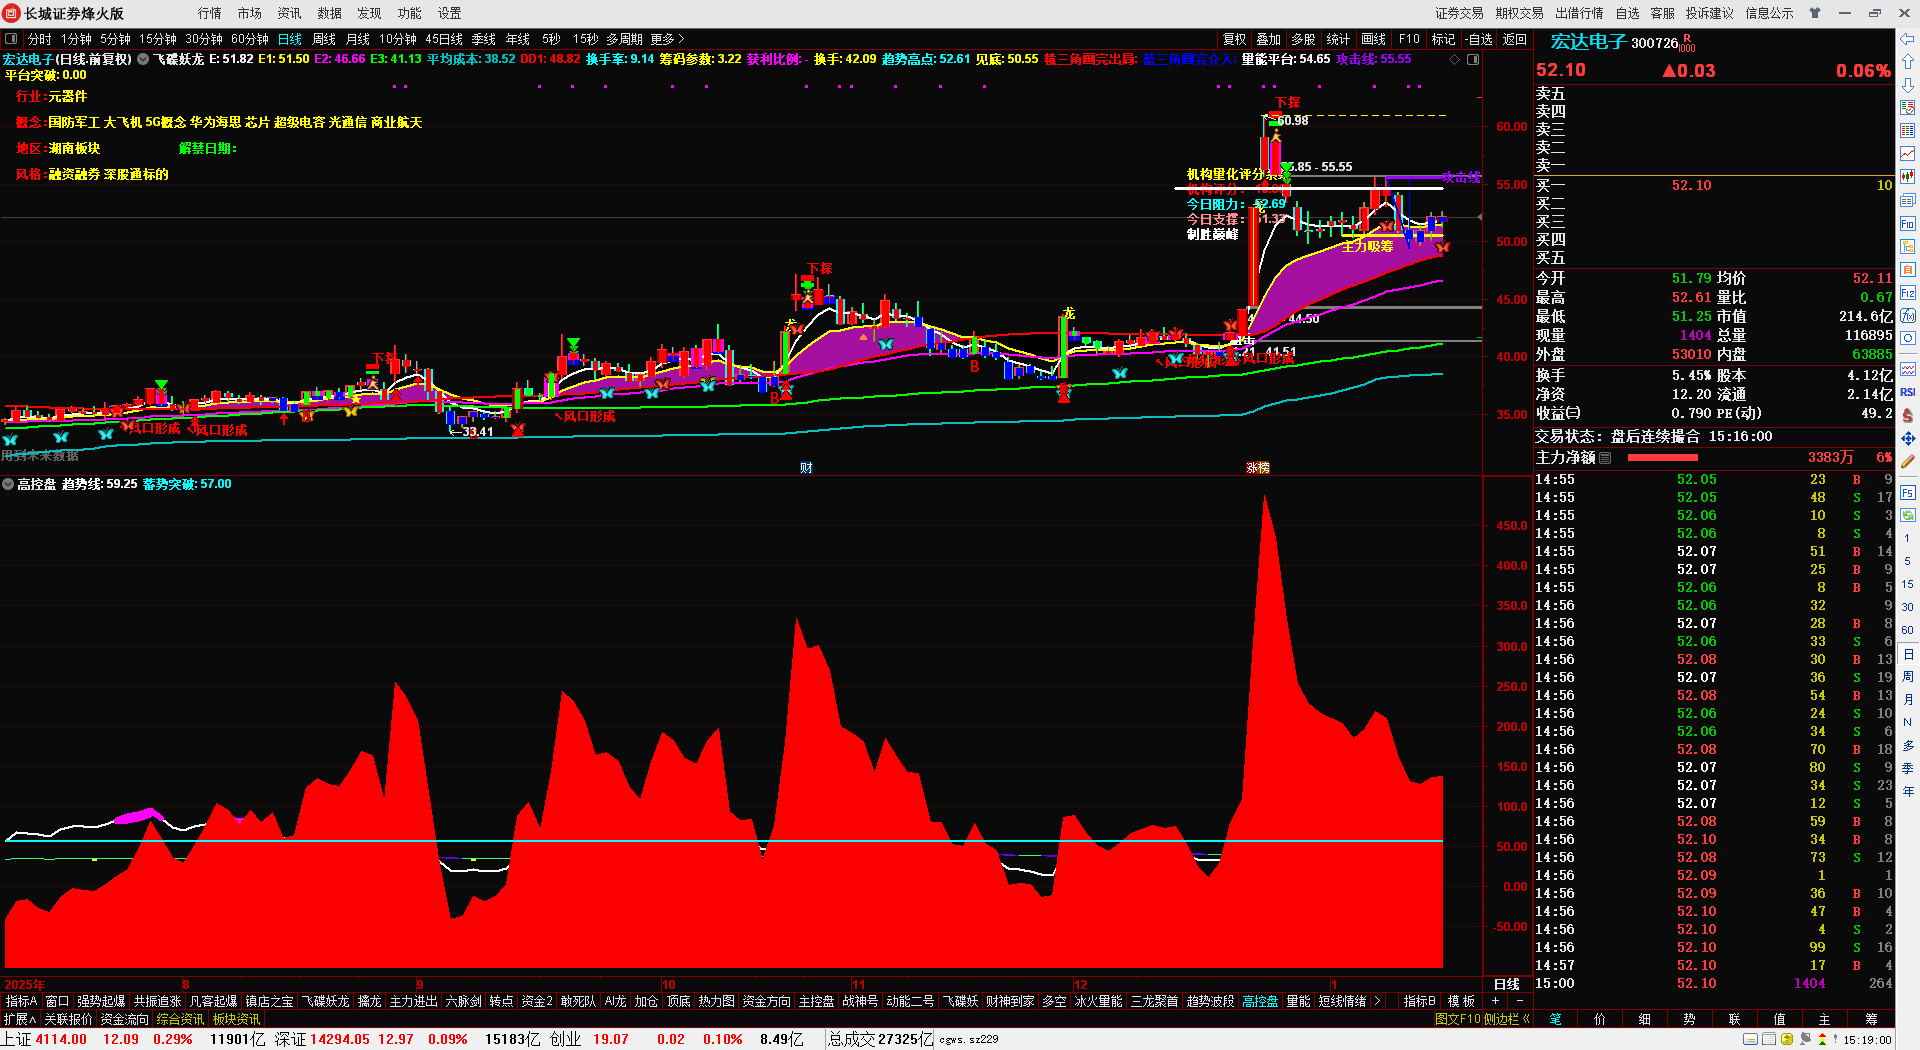Switch to 分时 intraday view

pyautogui.click(x=40, y=39)
